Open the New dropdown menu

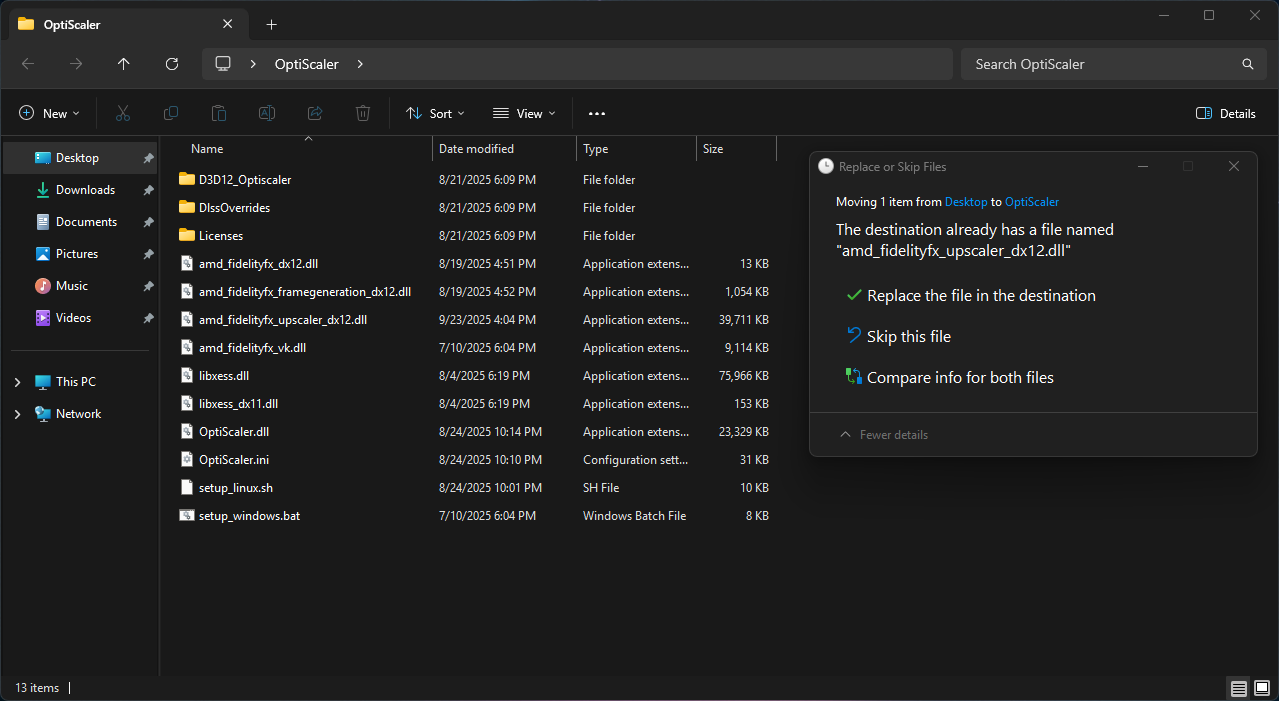coord(49,114)
